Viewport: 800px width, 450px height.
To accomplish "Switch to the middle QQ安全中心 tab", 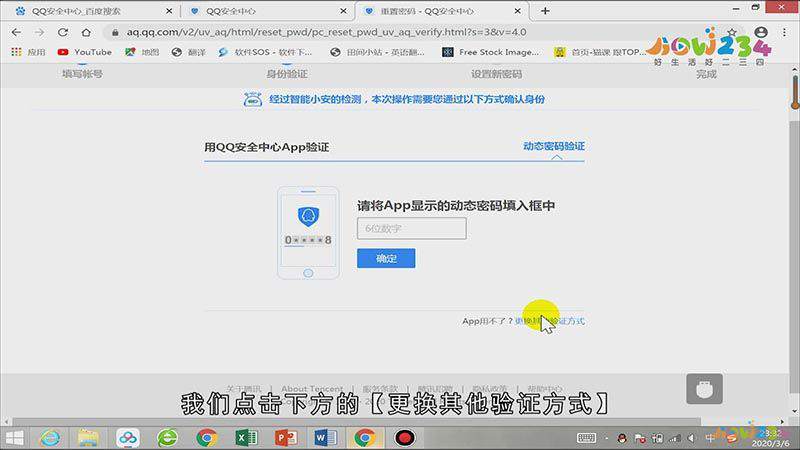I will (231, 11).
